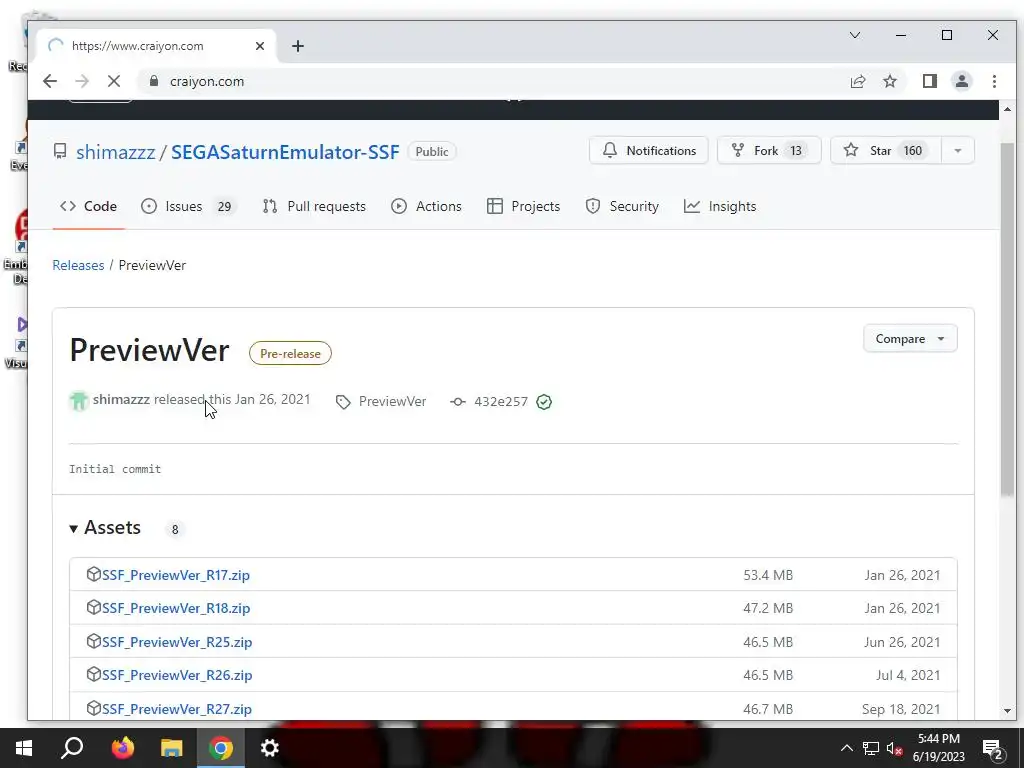Viewport: 1024px width, 768px height.
Task: Open the Issues tab
Action: coord(188,206)
